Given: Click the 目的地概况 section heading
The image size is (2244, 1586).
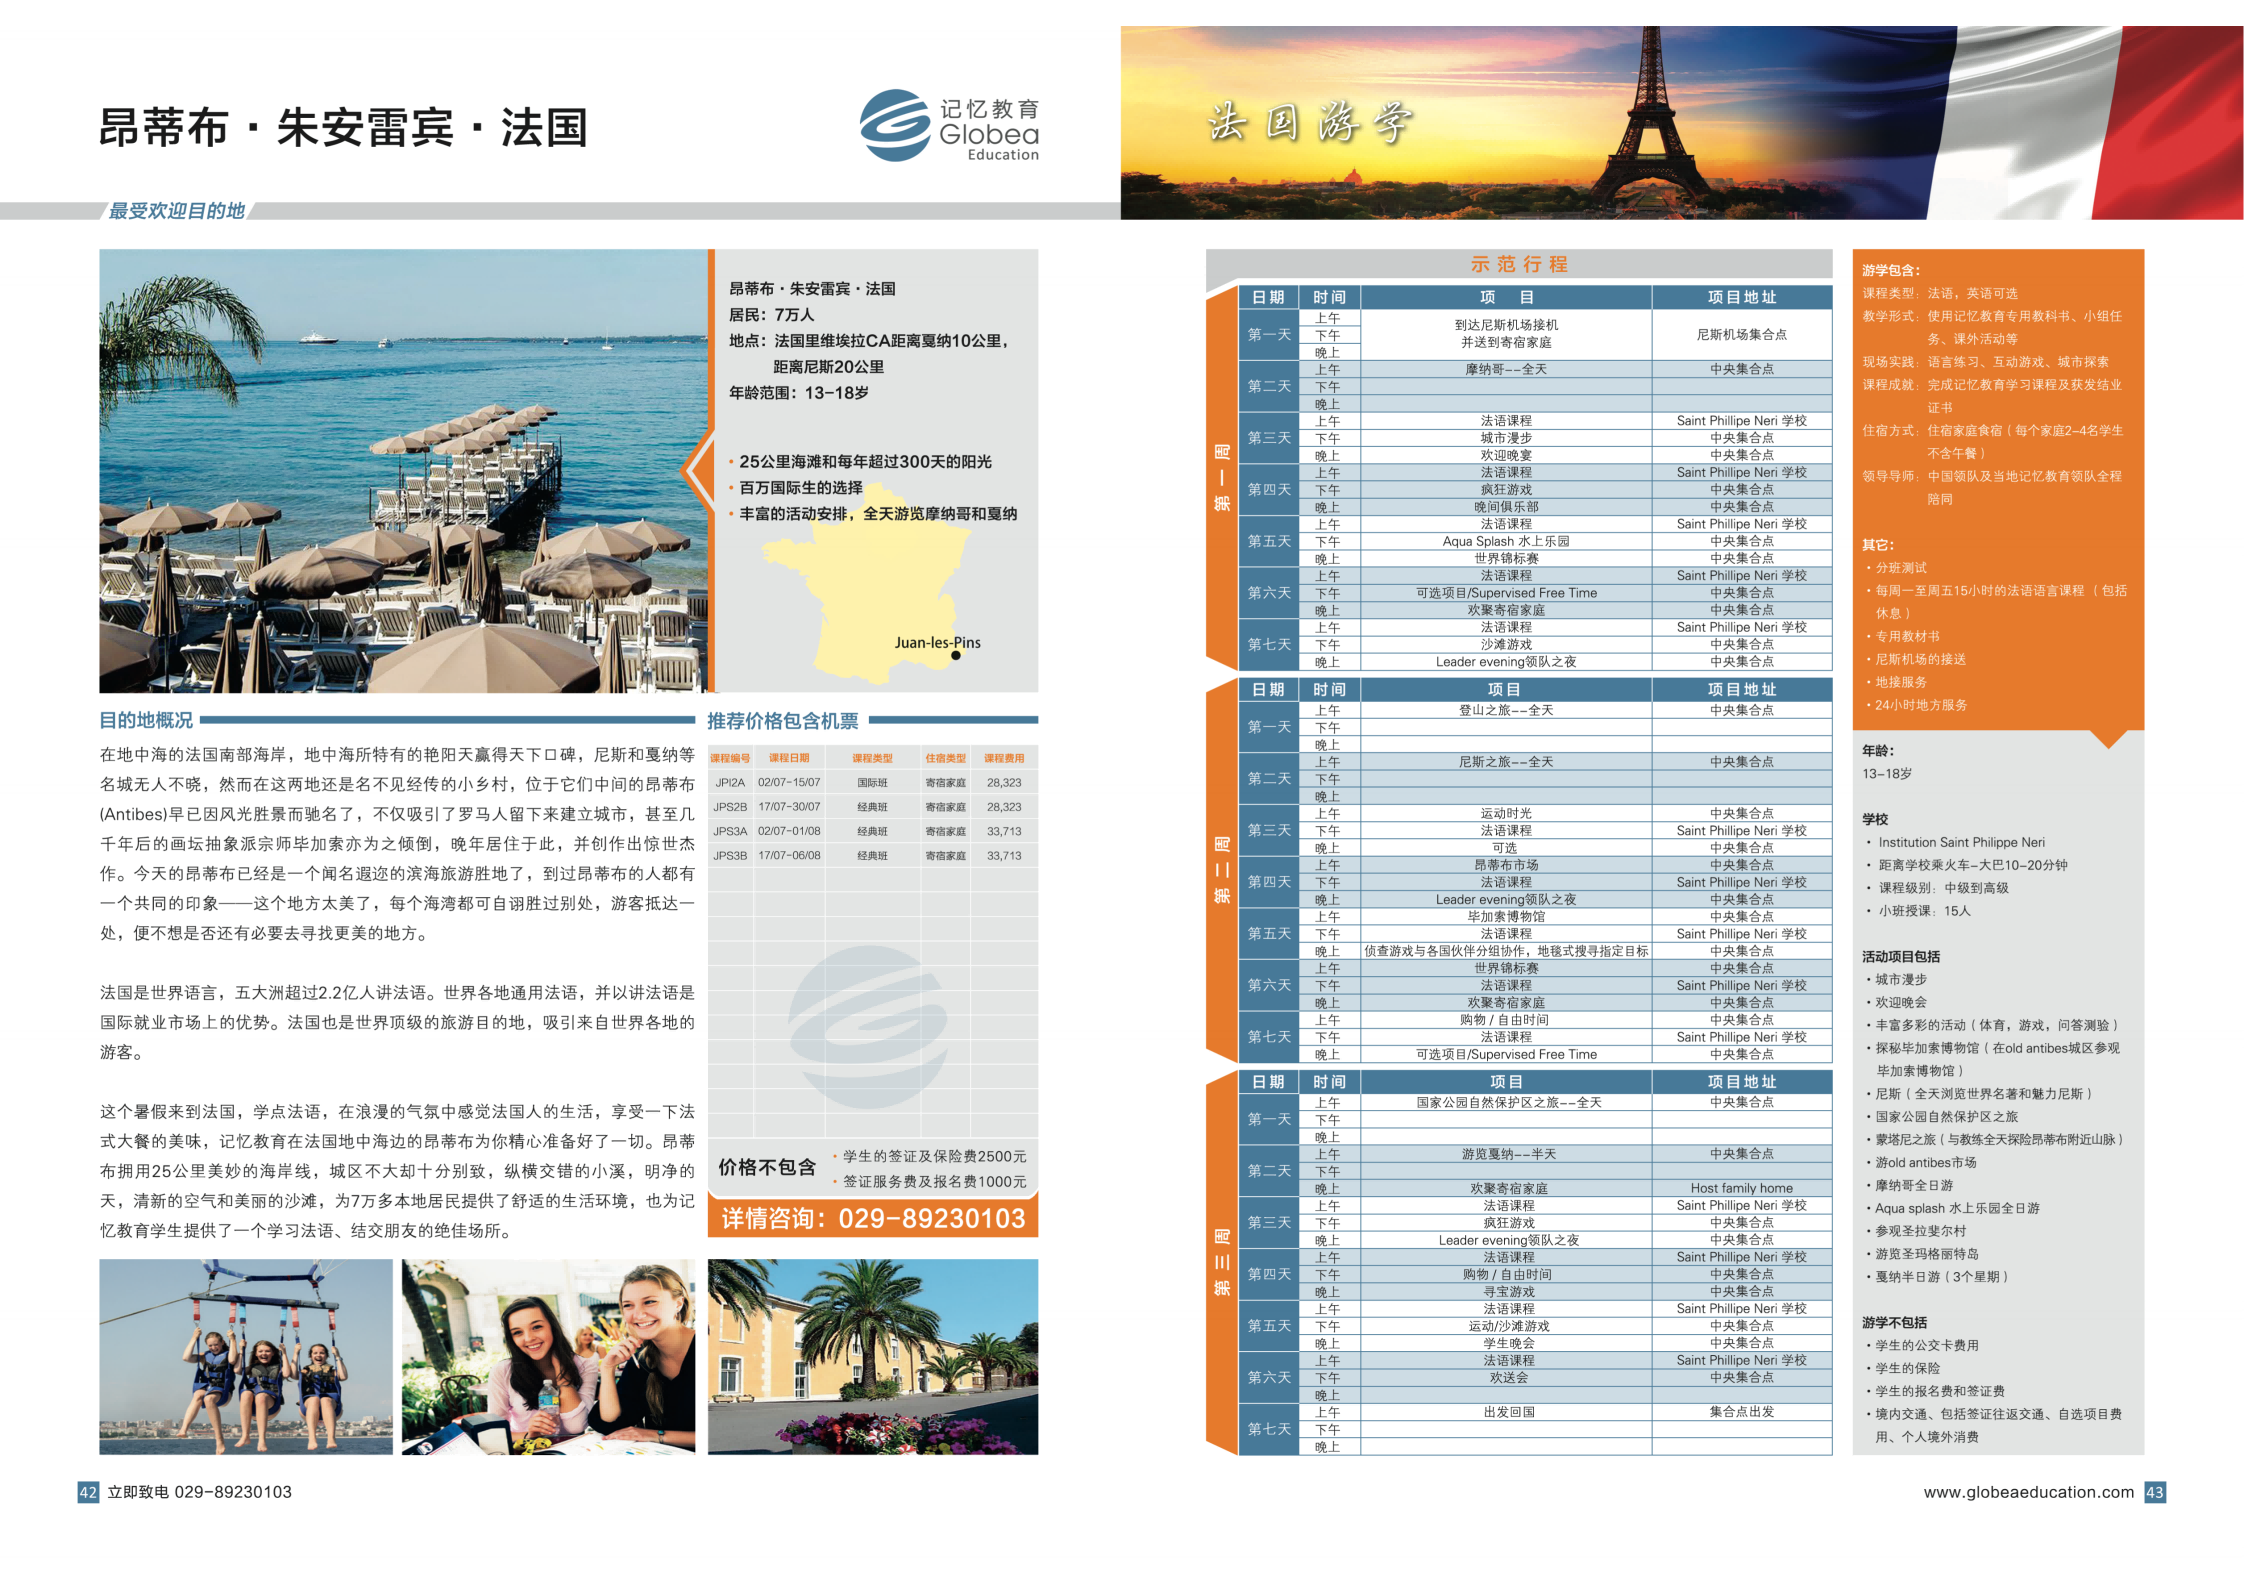Looking at the screenshot, I should coord(146,720).
